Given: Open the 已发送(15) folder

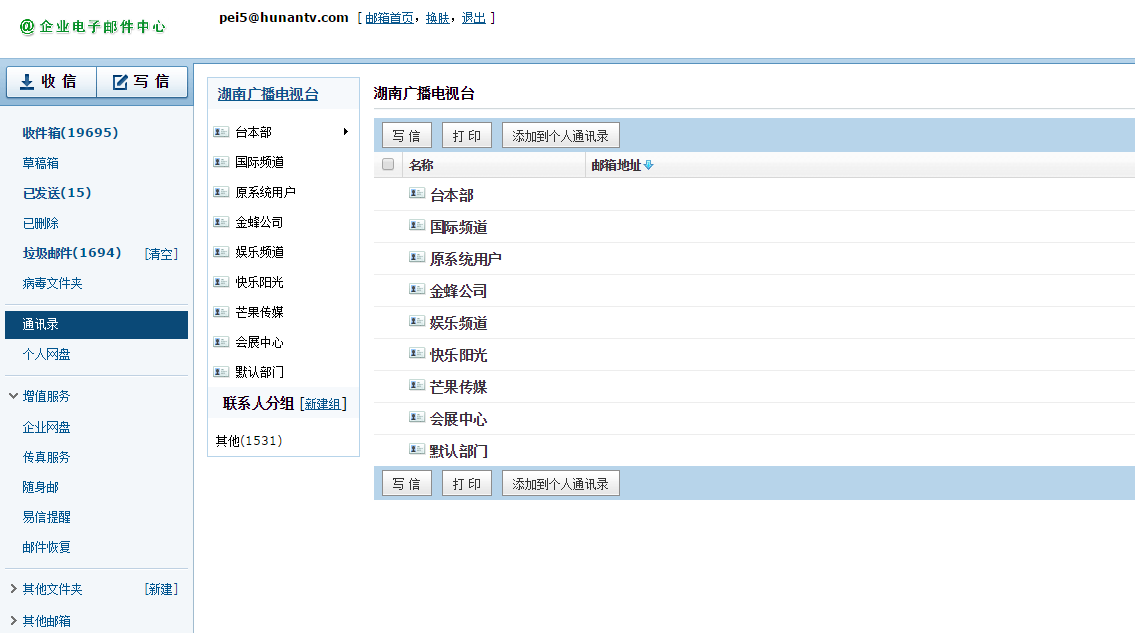Looking at the screenshot, I should tap(57, 193).
